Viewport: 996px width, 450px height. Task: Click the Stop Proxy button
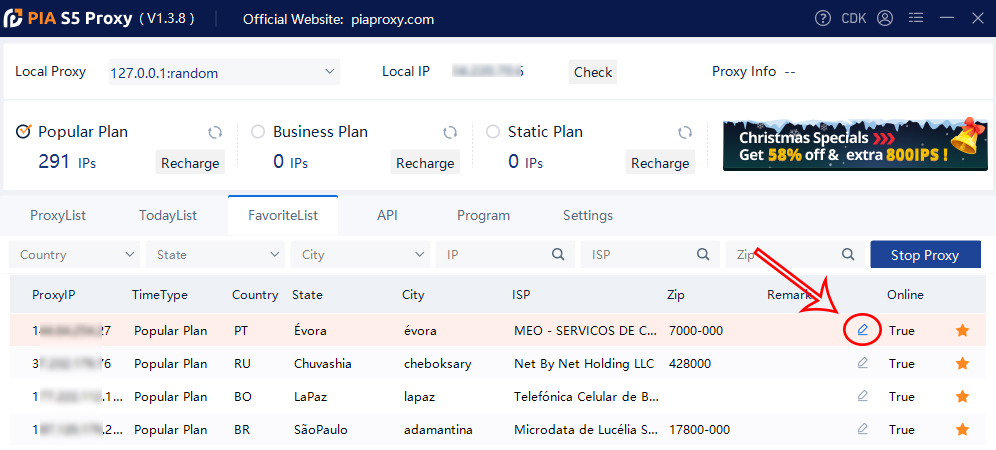click(925, 255)
